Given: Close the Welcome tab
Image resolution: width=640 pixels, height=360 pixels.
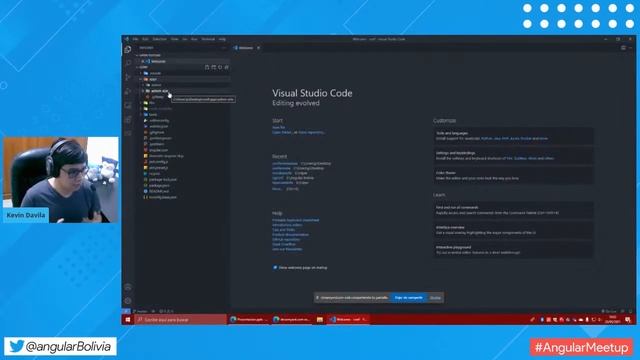Looking at the screenshot, I should (x=258, y=48).
